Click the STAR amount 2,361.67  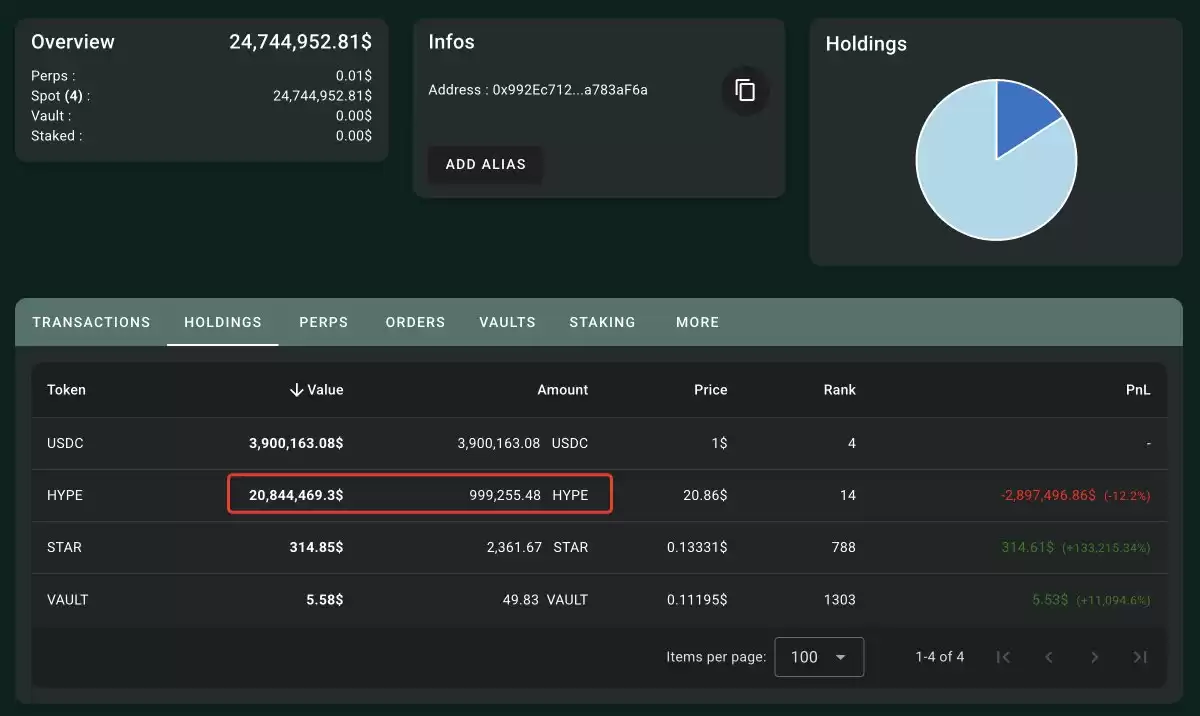click(514, 547)
